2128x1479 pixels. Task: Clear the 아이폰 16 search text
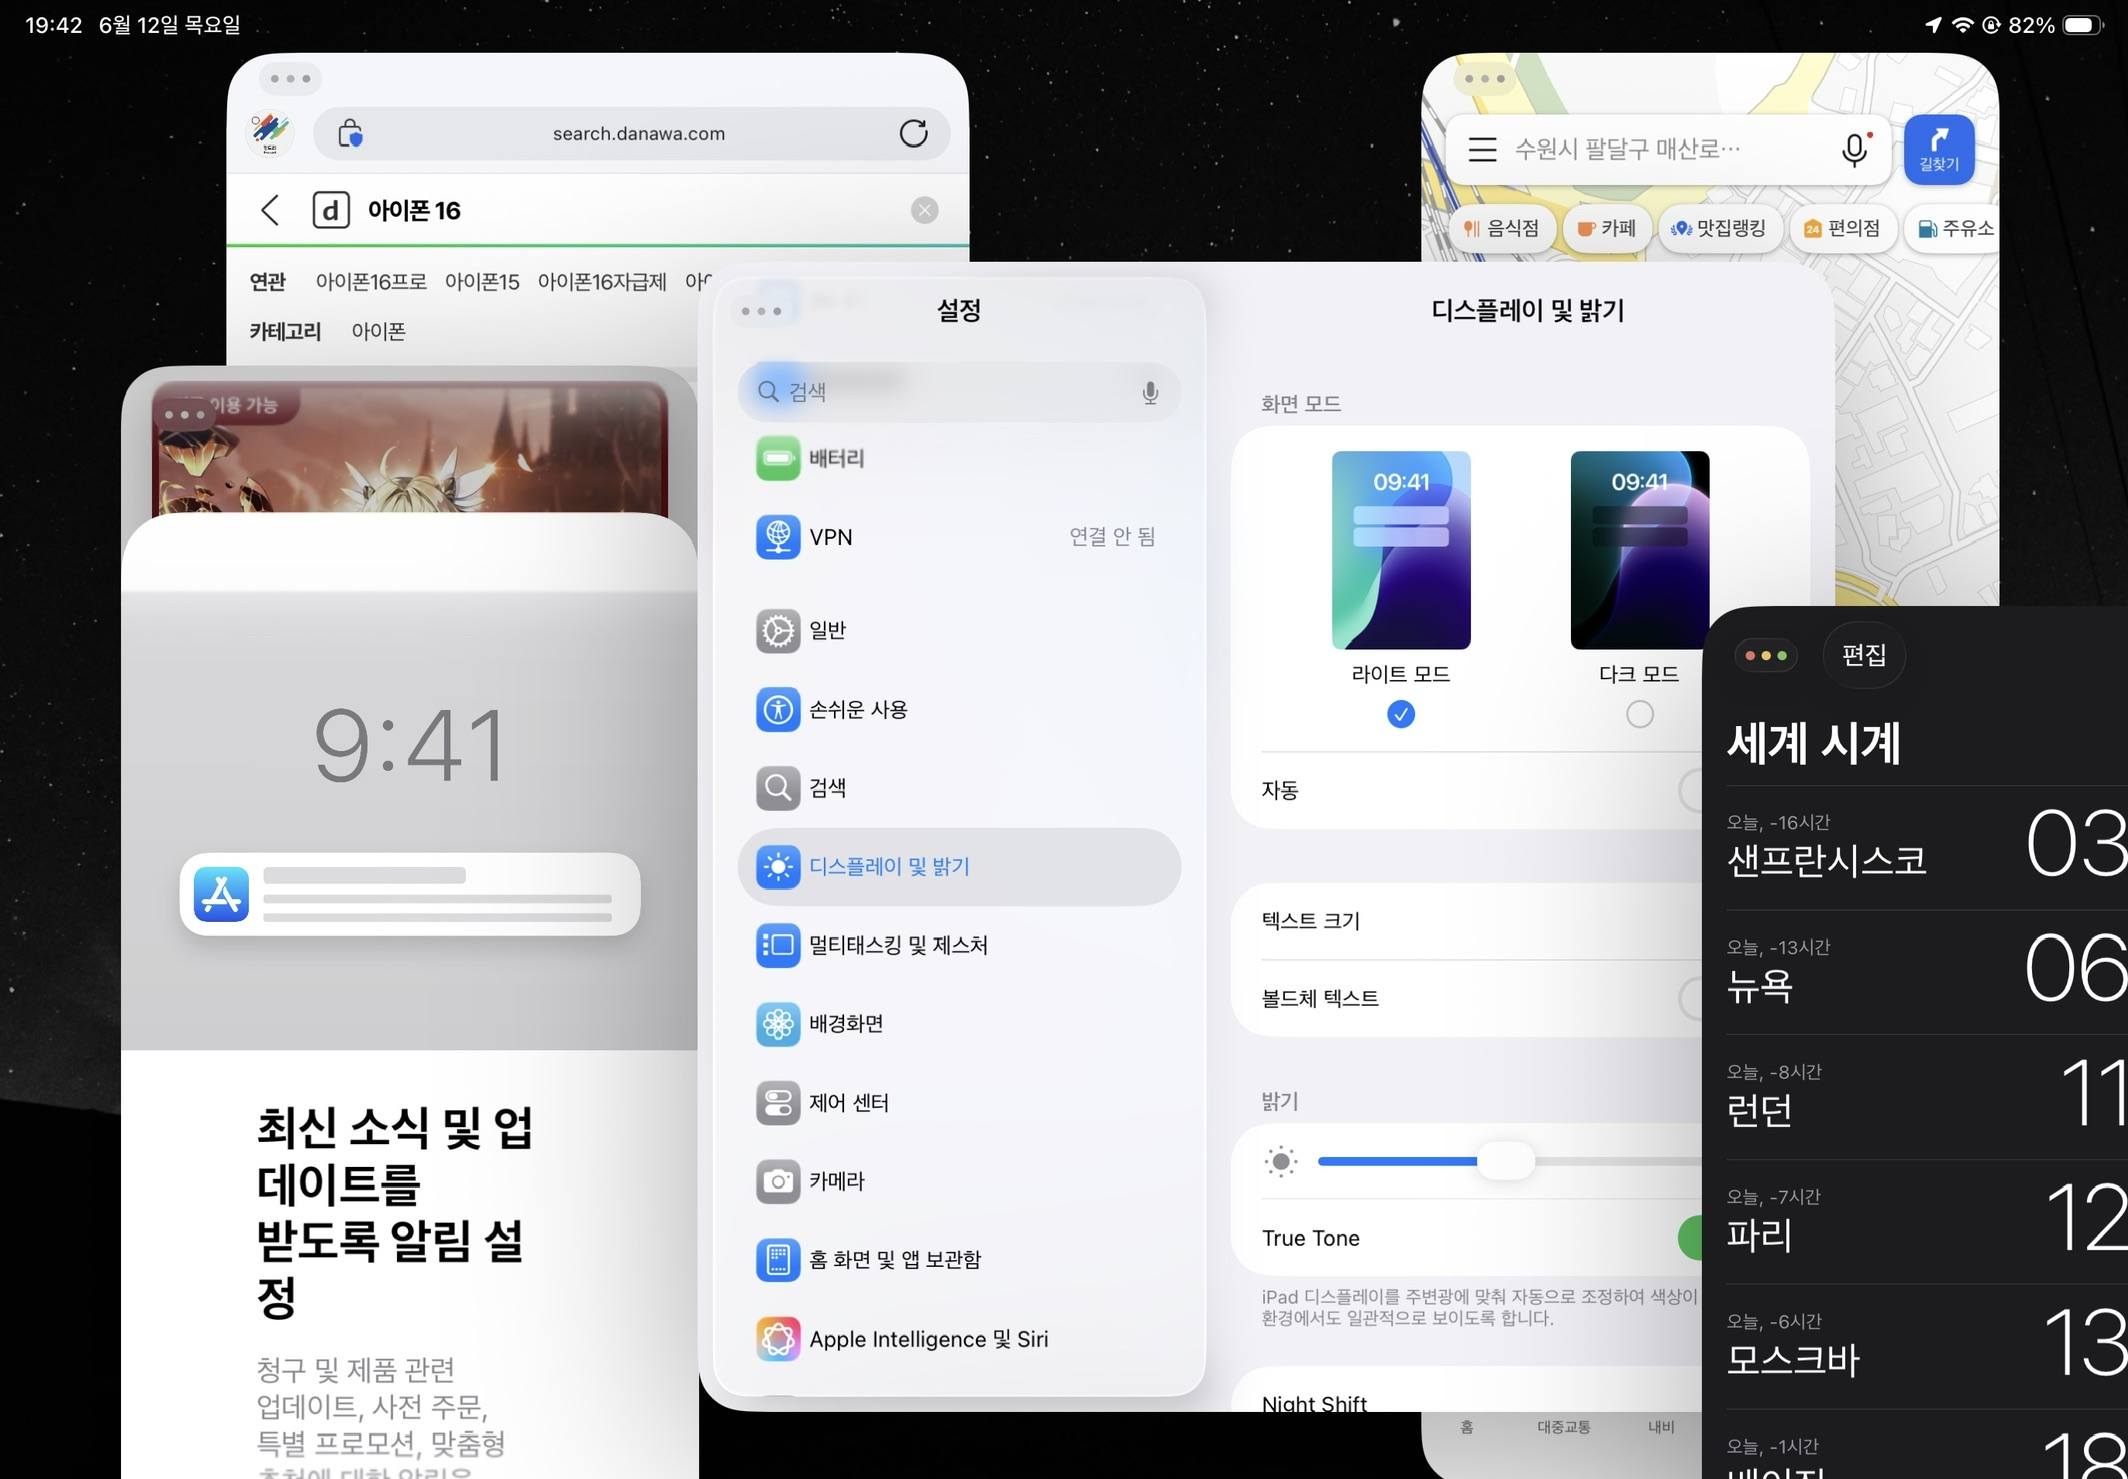(x=925, y=210)
